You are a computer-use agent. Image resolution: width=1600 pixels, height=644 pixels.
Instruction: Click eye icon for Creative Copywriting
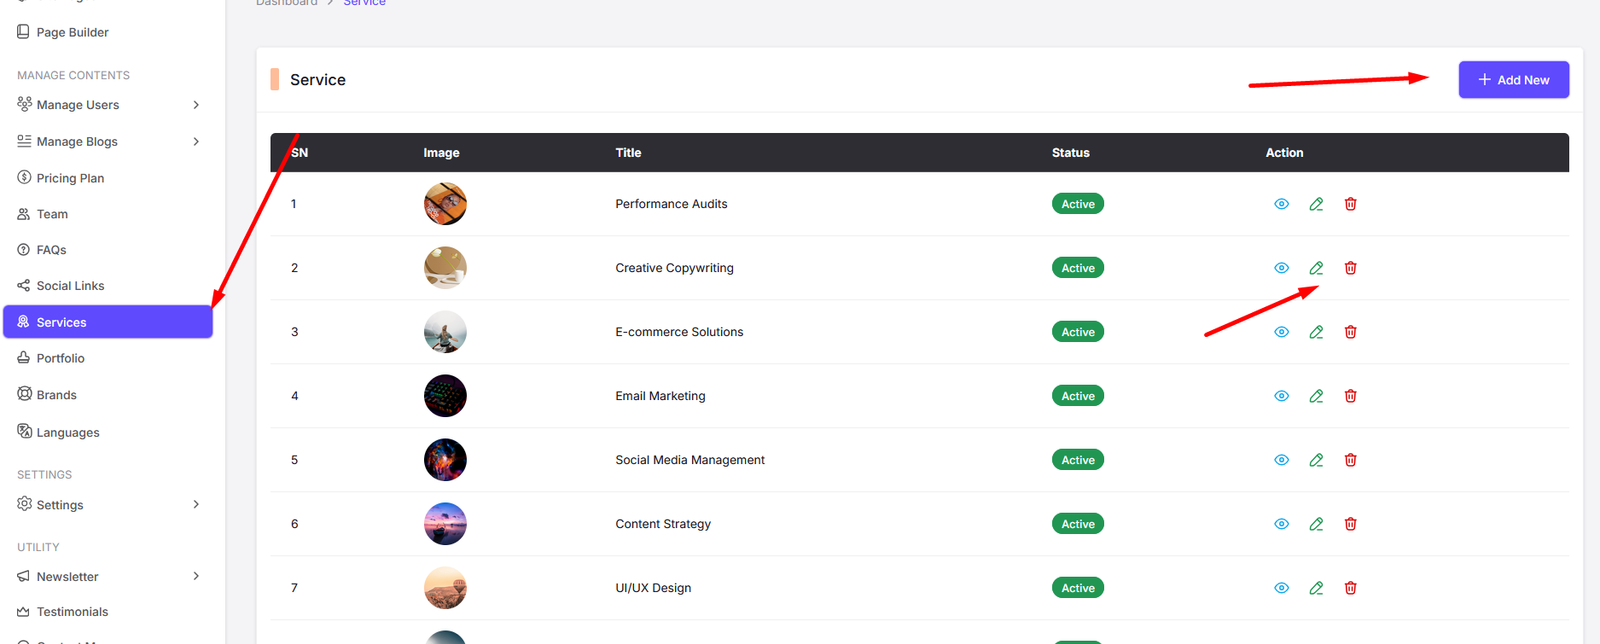1281,268
